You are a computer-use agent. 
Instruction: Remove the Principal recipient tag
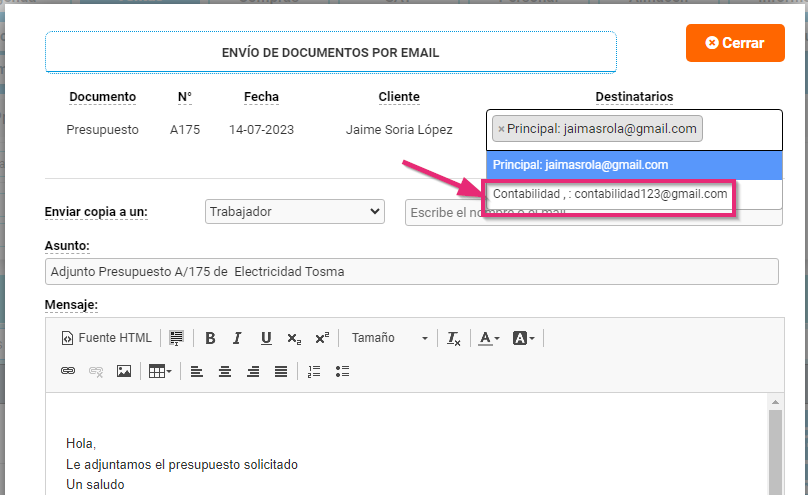[x=501, y=129]
